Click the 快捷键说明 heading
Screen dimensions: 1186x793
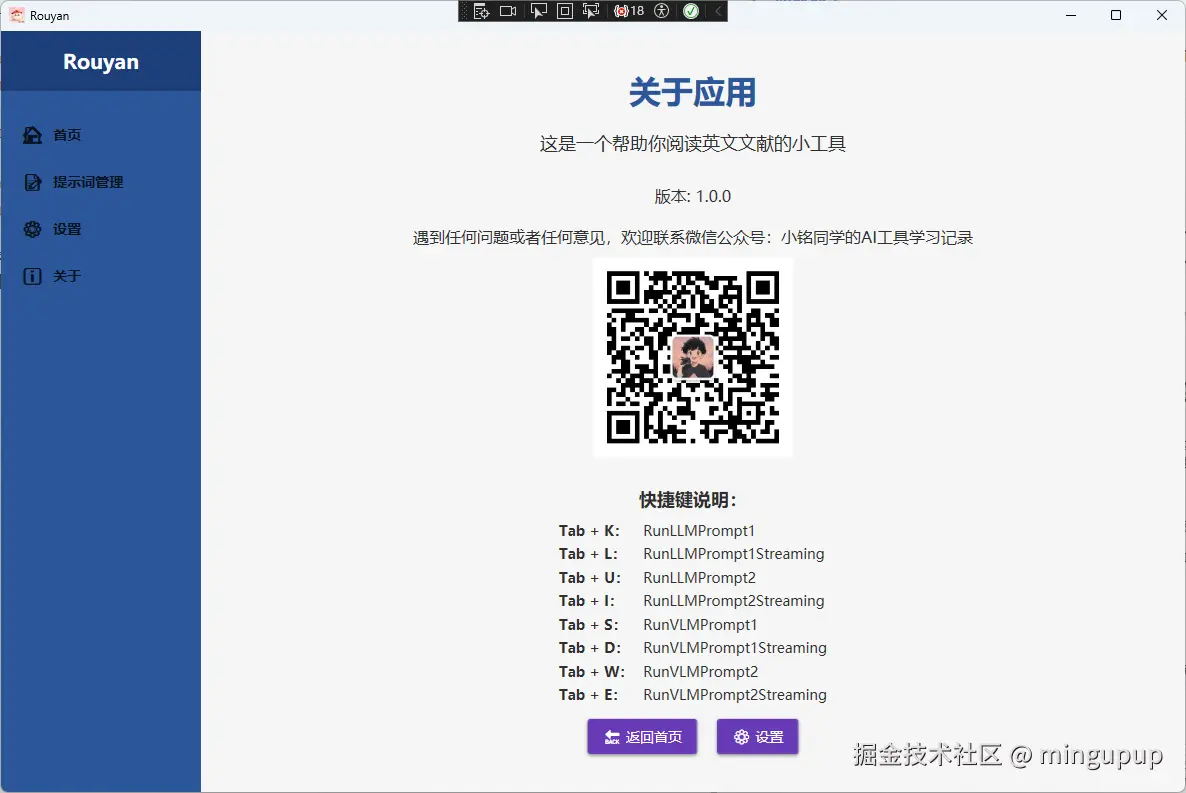point(688,500)
